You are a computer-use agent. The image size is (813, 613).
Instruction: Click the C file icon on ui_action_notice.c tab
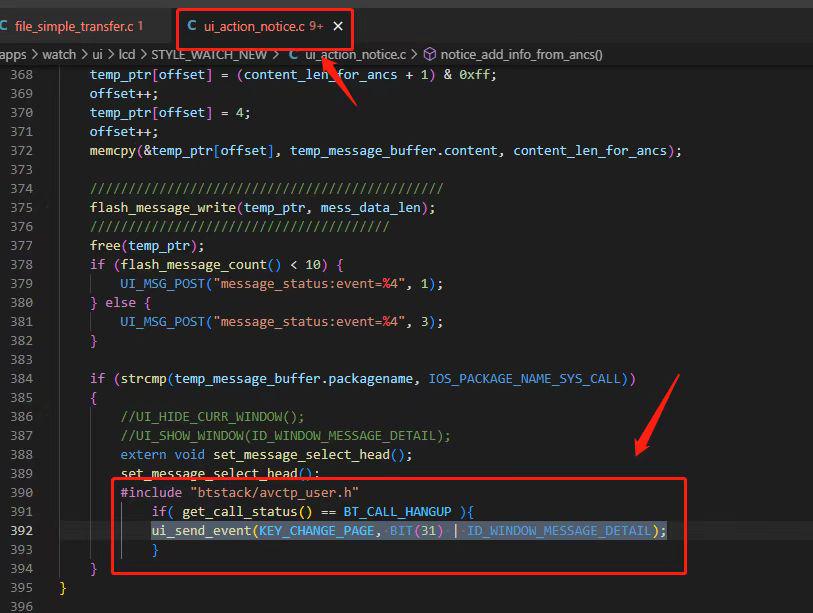pyautogui.click(x=192, y=25)
